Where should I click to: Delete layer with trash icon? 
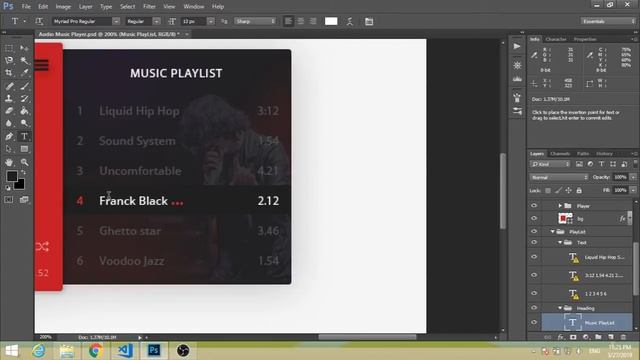pos(623,337)
